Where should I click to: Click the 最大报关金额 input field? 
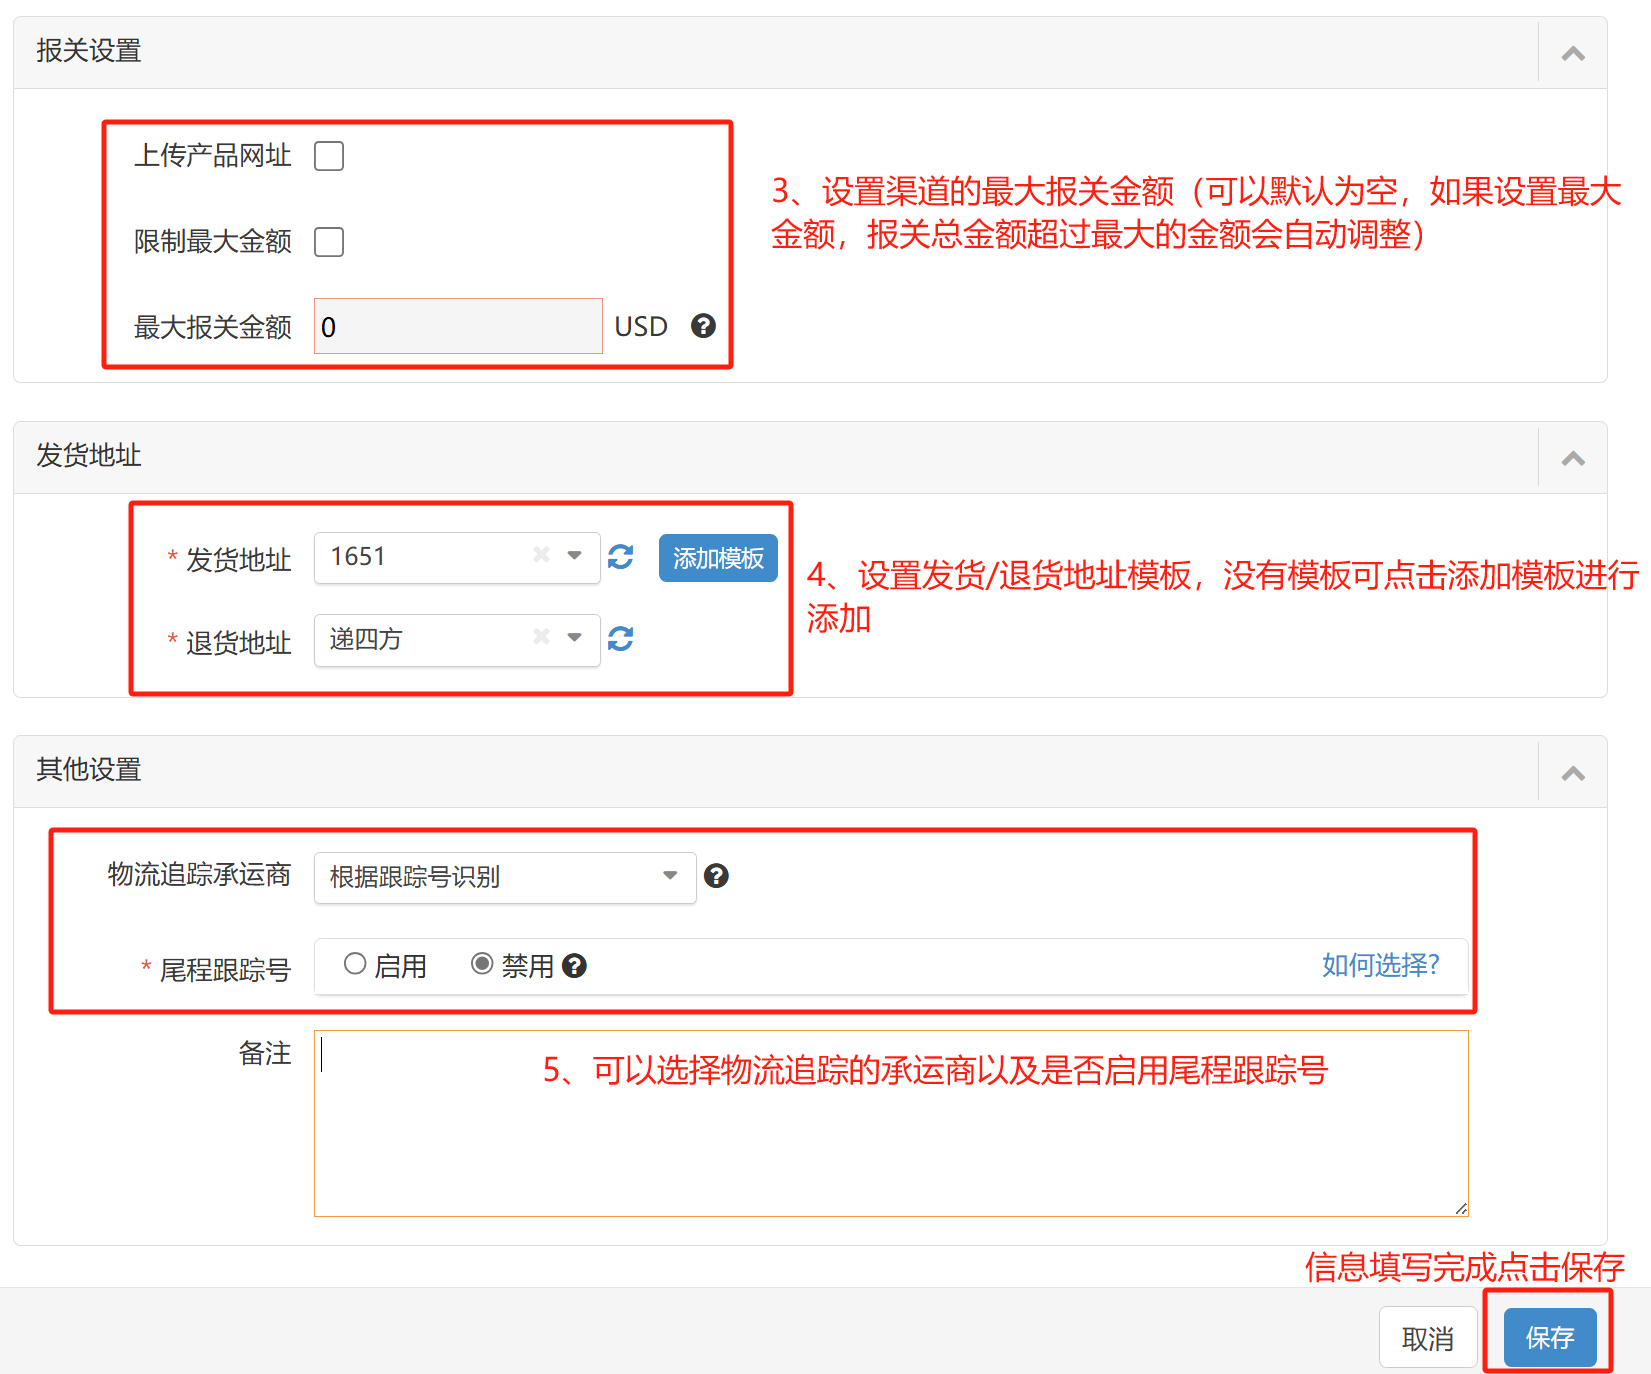458,326
